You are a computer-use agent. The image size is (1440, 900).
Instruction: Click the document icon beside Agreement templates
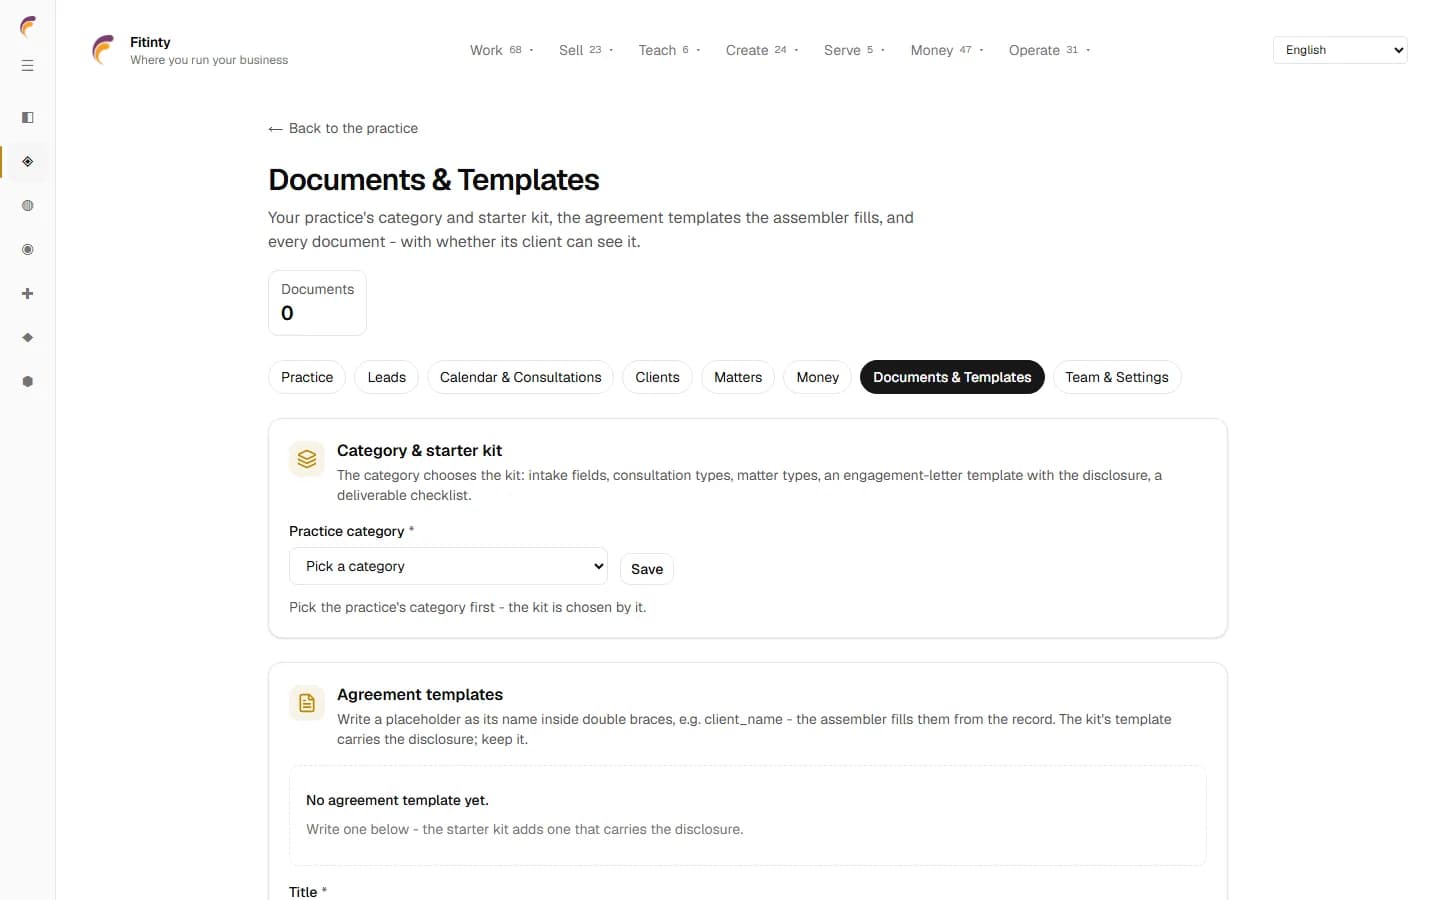tap(307, 703)
